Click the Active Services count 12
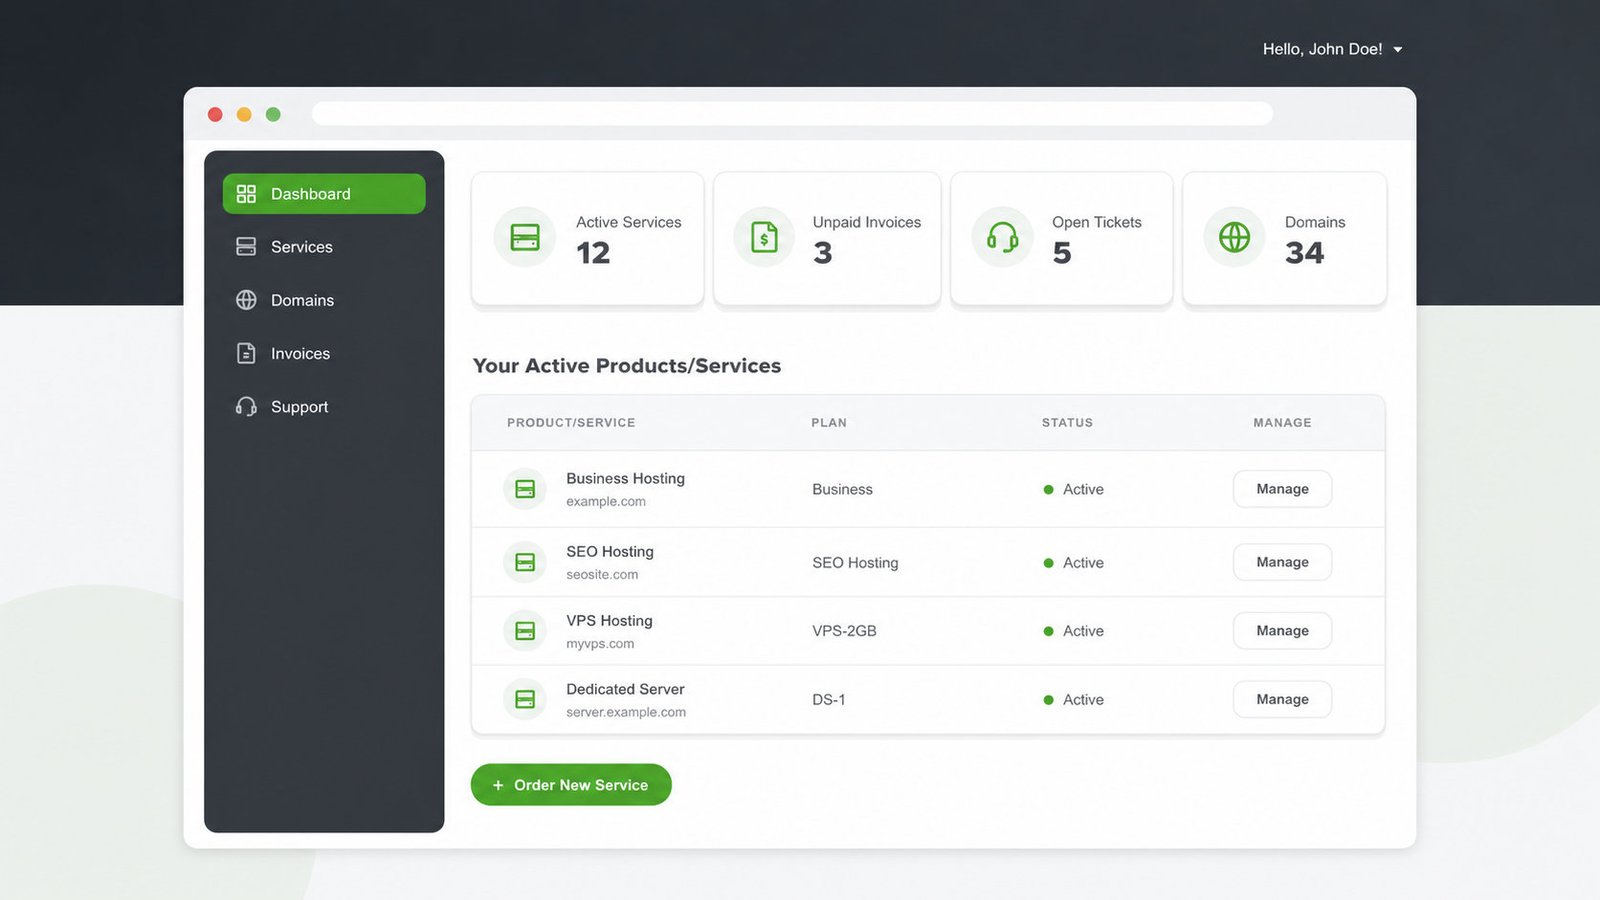The height and width of the screenshot is (900, 1600). click(593, 253)
